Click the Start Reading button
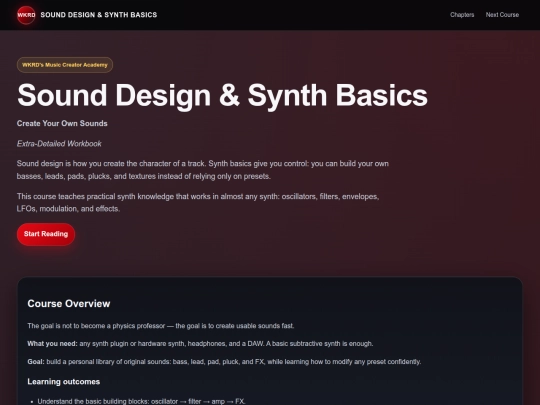This screenshot has width=540, height=405. pos(46,234)
